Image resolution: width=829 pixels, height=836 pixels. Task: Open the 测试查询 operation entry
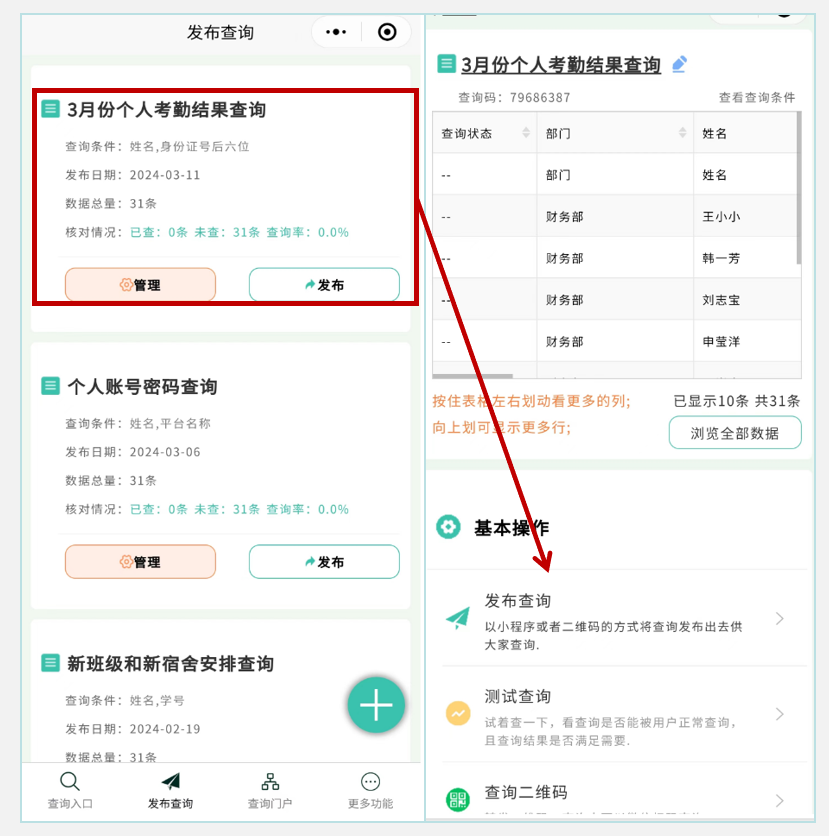pos(617,714)
